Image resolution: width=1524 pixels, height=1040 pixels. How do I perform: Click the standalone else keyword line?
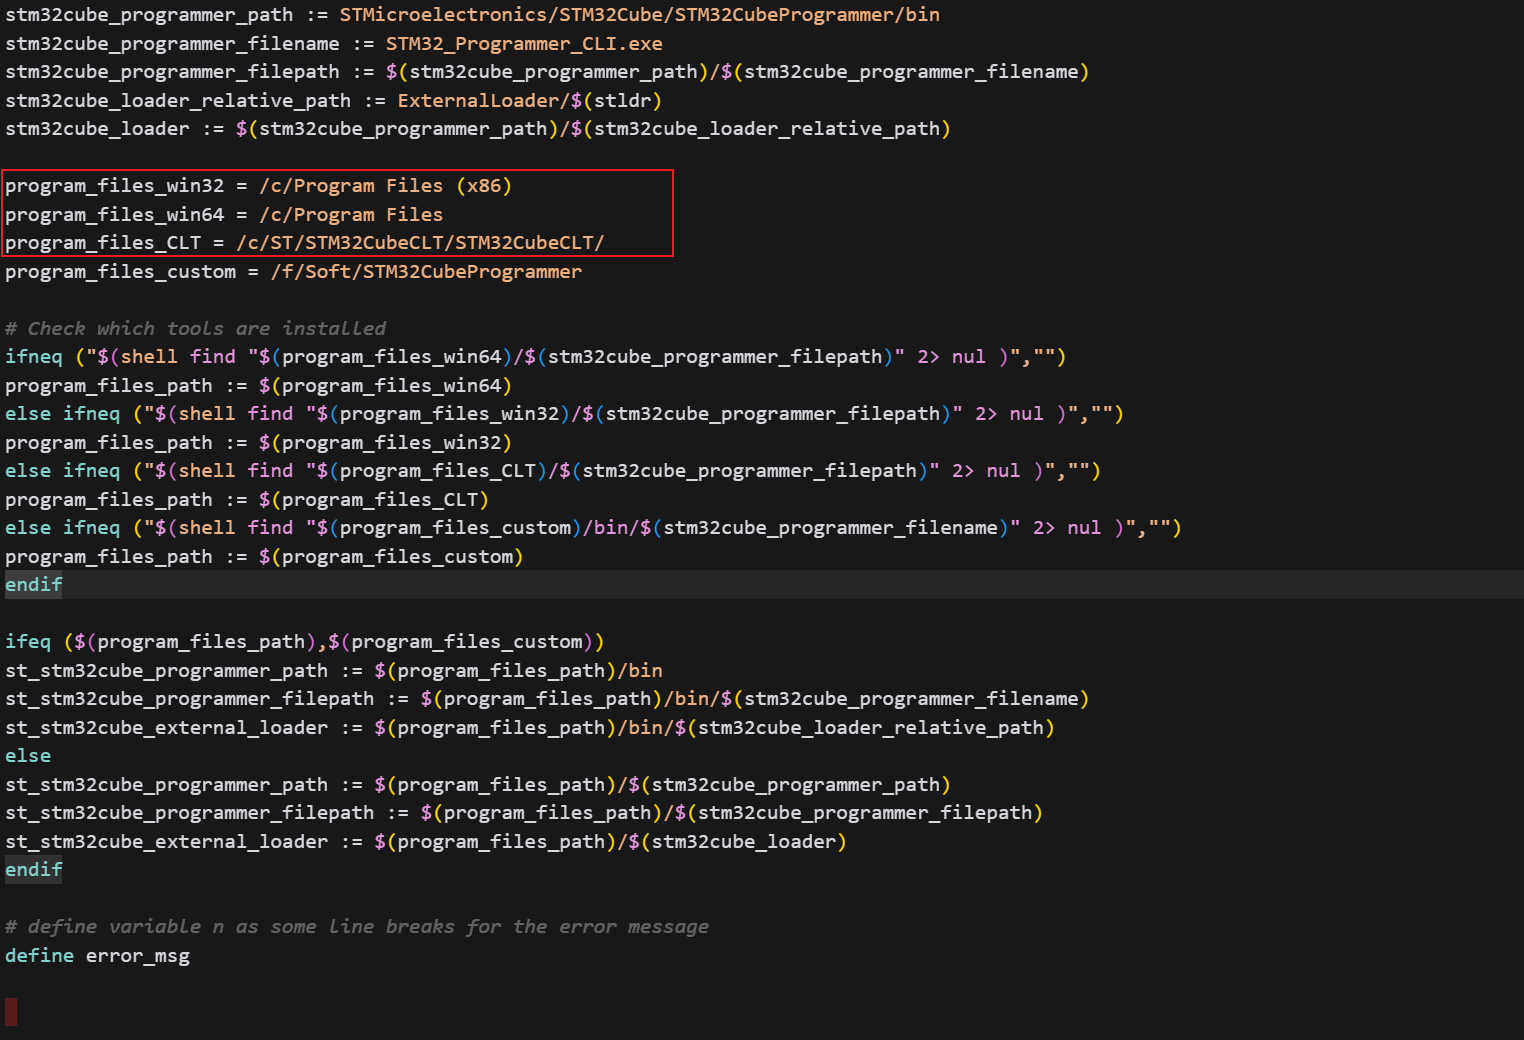coord(28,756)
